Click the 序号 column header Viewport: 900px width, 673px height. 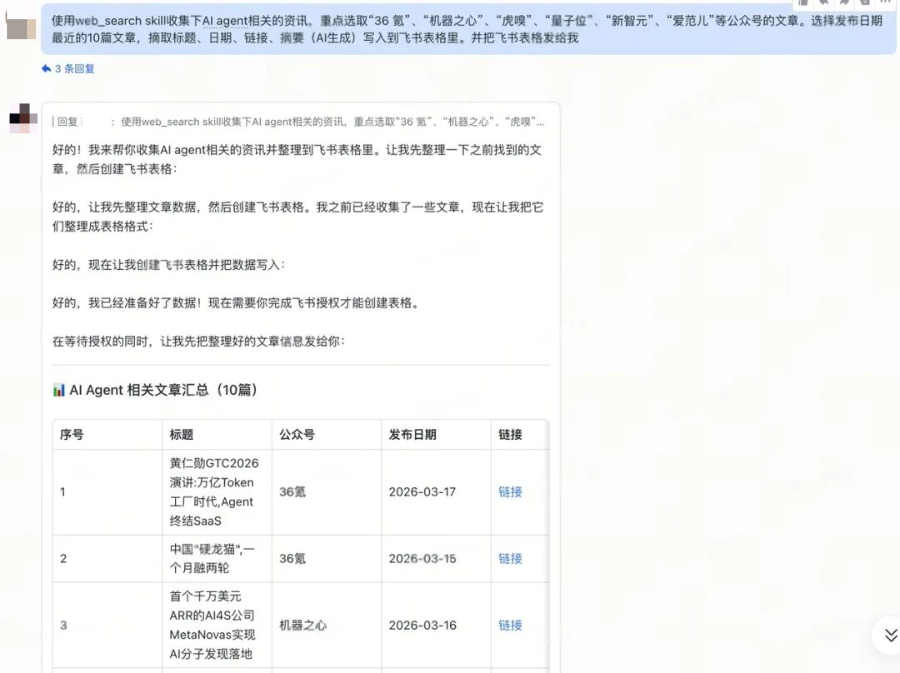click(107, 434)
